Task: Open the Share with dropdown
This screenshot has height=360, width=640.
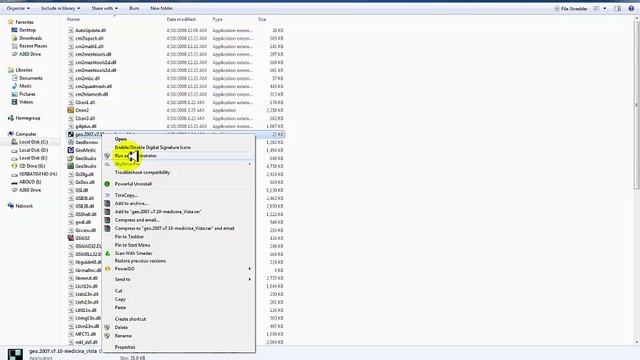Action: (104, 8)
